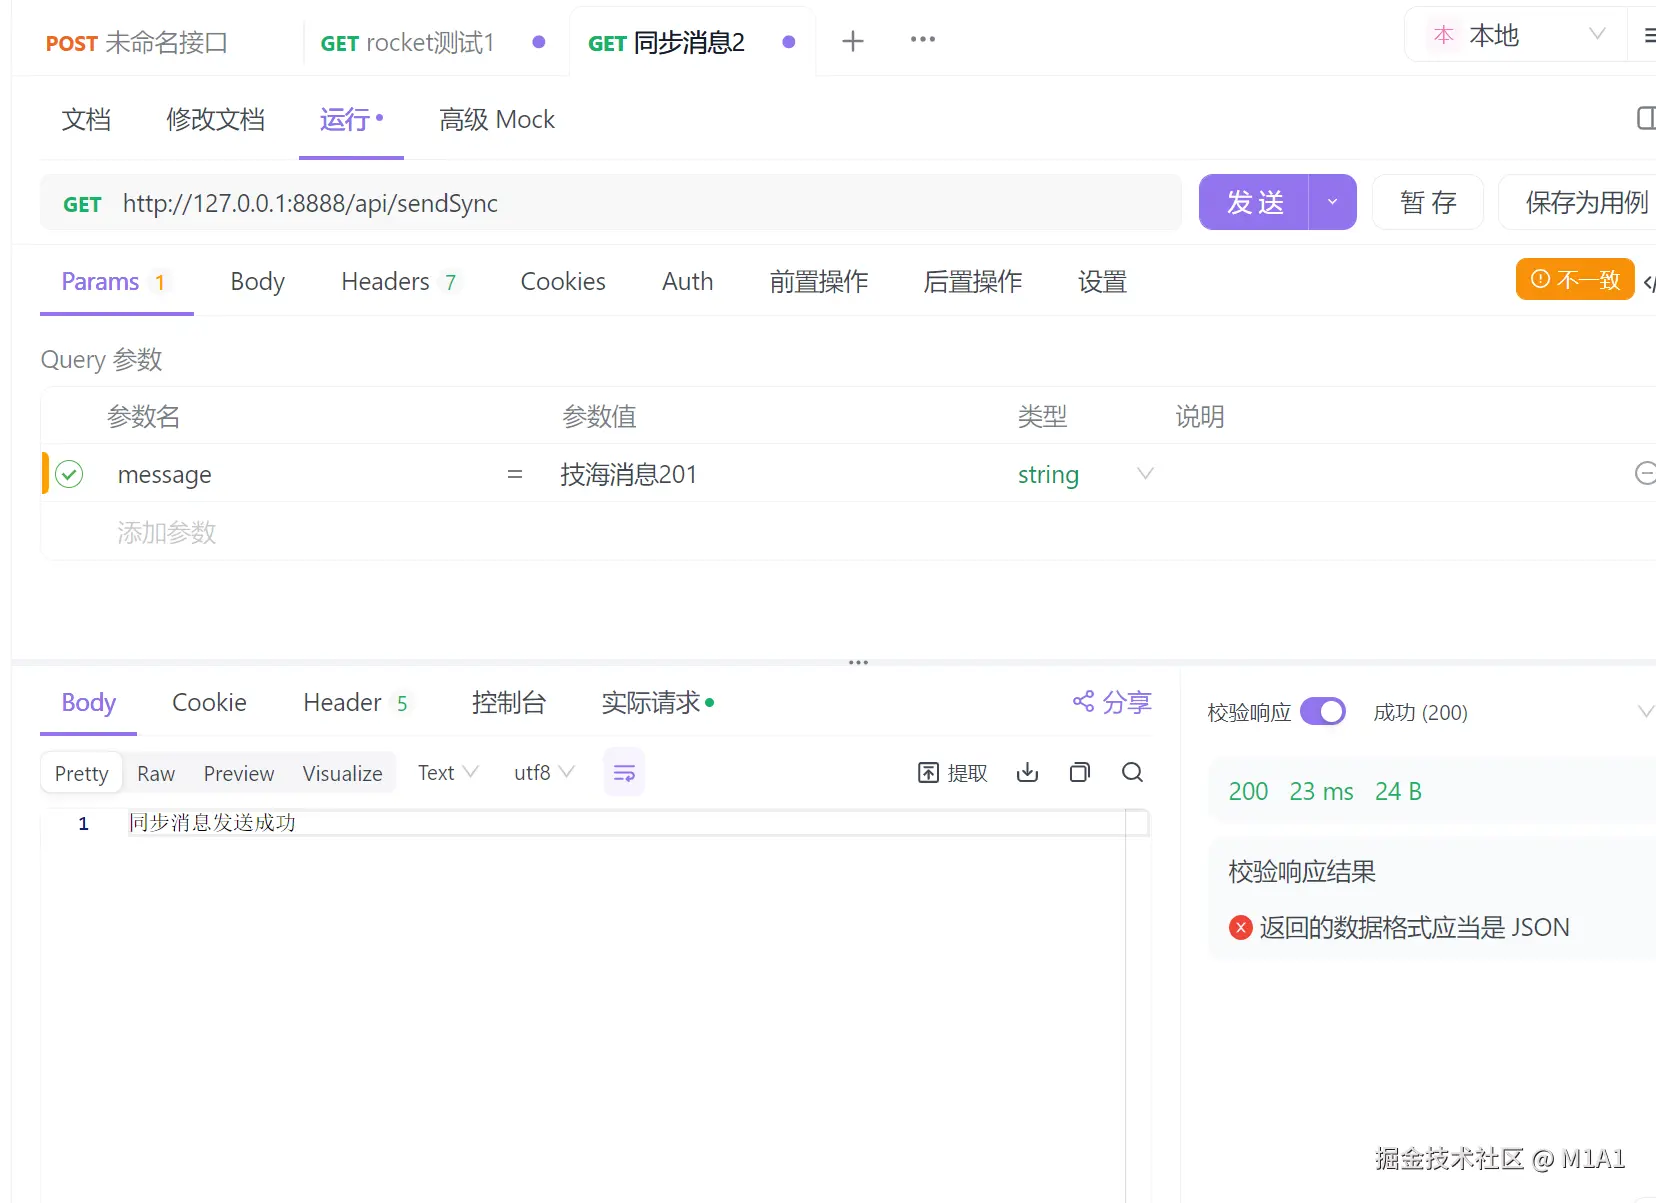Click the 添加参数 add parameter field
Viewport: 1656px width, 1203px height.
167,532
